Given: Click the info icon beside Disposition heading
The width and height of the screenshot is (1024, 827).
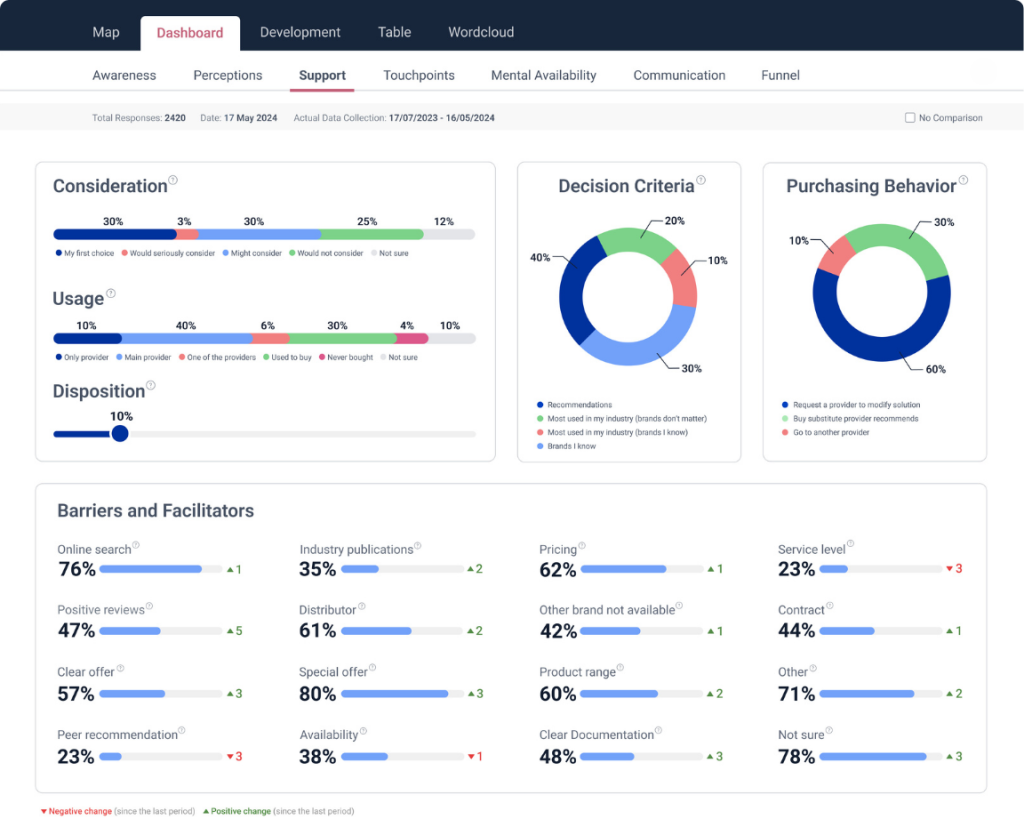Looking at the screenshot, I should 151,385.
